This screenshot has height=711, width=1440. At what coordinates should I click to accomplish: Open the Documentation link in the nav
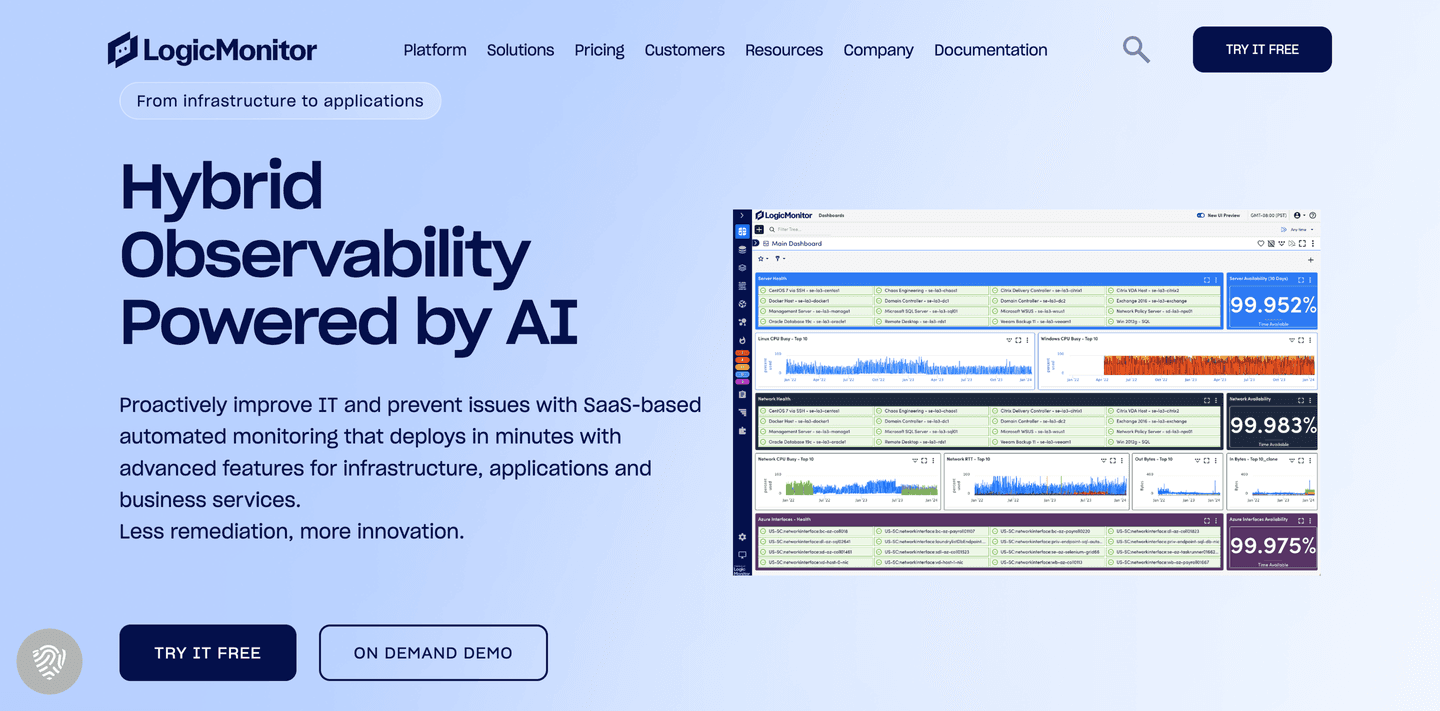click(991, 50)
